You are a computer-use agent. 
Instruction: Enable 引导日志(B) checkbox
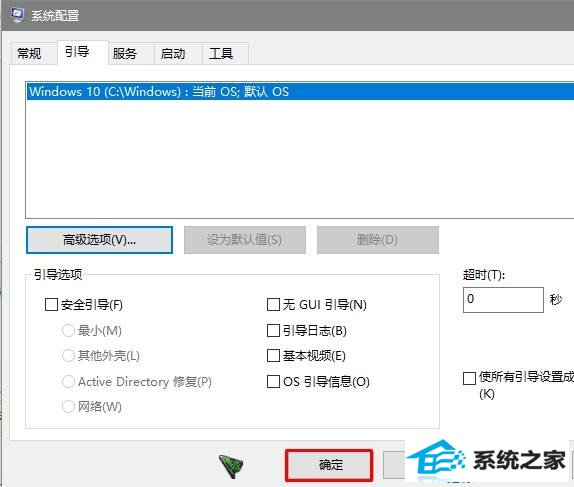pyautogui.click(x=273, y=330)
